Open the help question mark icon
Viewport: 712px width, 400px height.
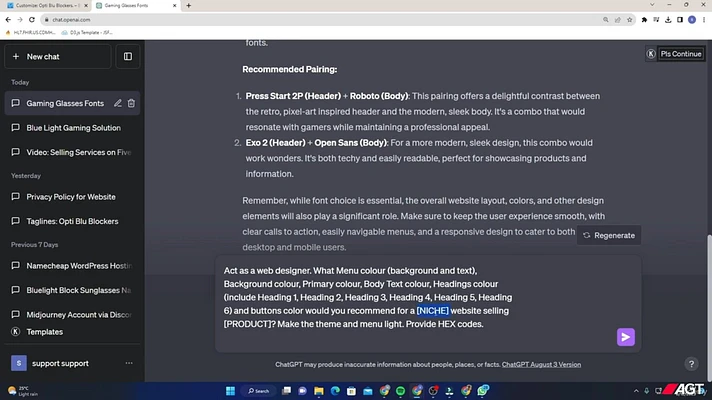[x=691, y=364]
